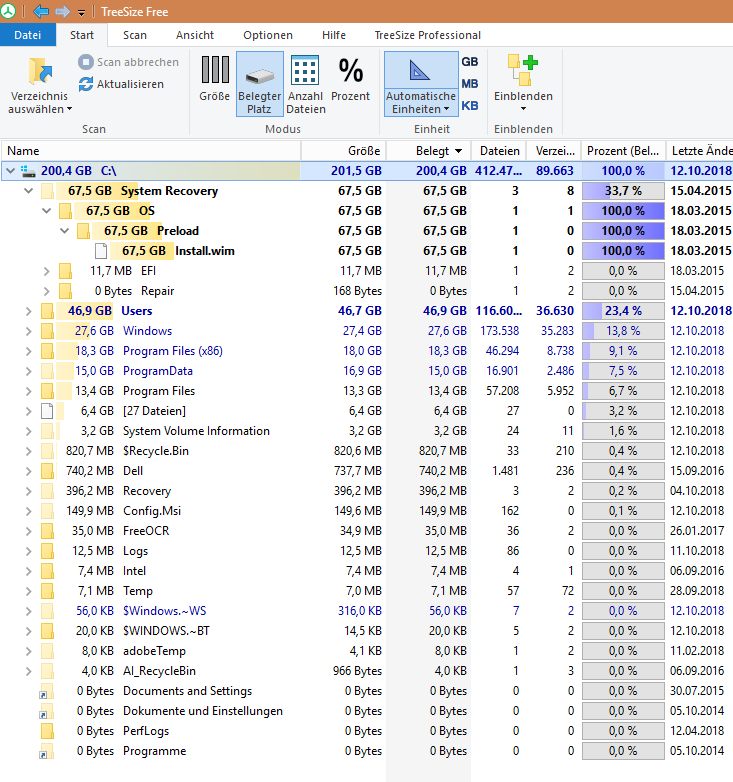Collapse the System Recovery folder
733x782 pixels.
pyautogui.click(x=28, y=191)
